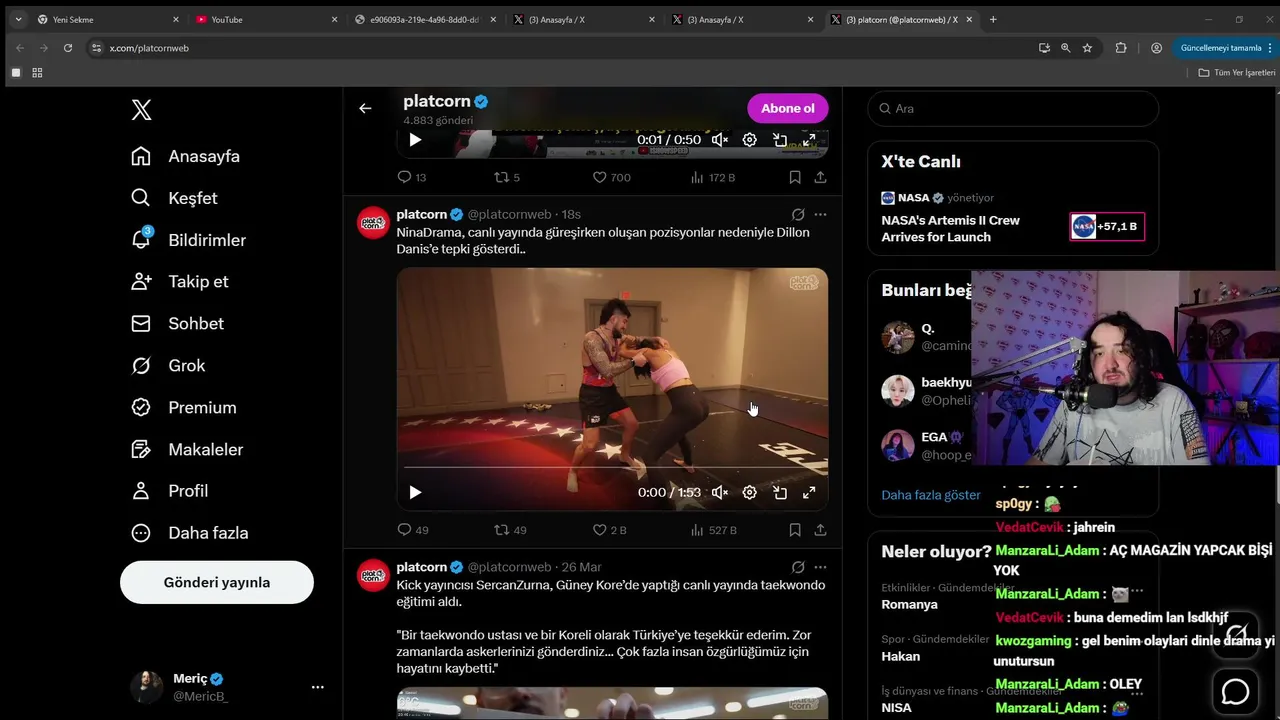Screen dimensions: 1280x720
Task: View analytics 527 B of NinaDrama post
Action: tap(713, 530)
